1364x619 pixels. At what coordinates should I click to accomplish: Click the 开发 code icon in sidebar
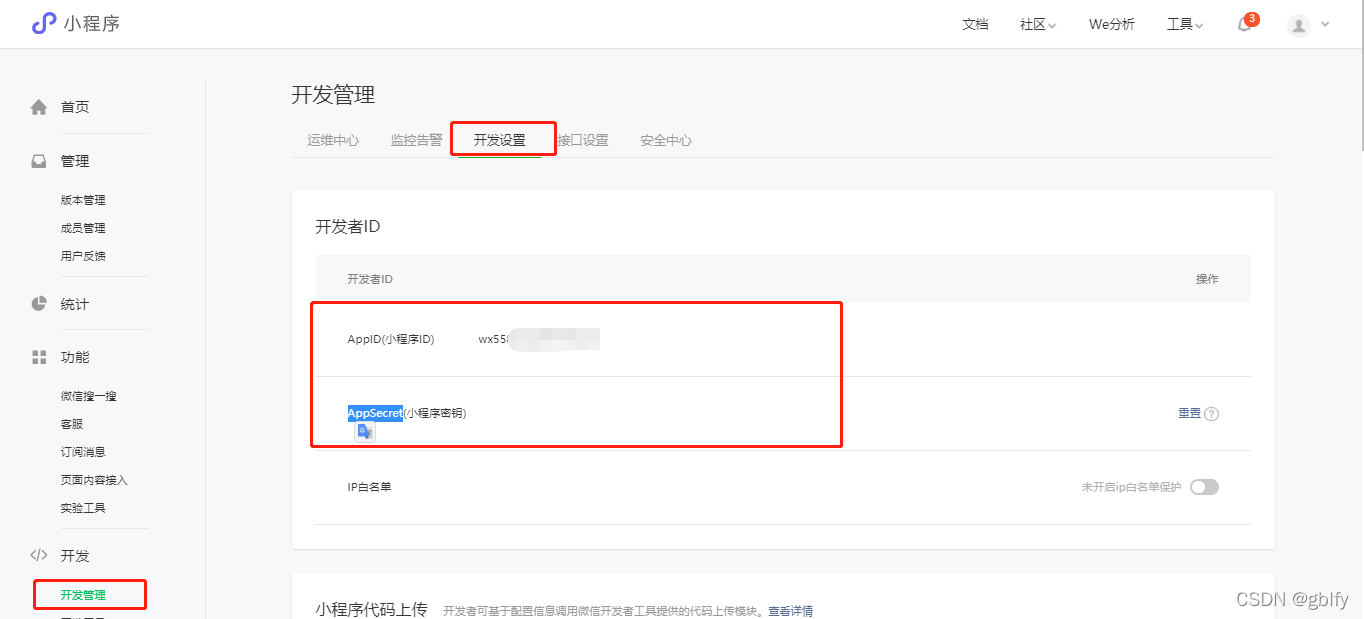(40, 555)
